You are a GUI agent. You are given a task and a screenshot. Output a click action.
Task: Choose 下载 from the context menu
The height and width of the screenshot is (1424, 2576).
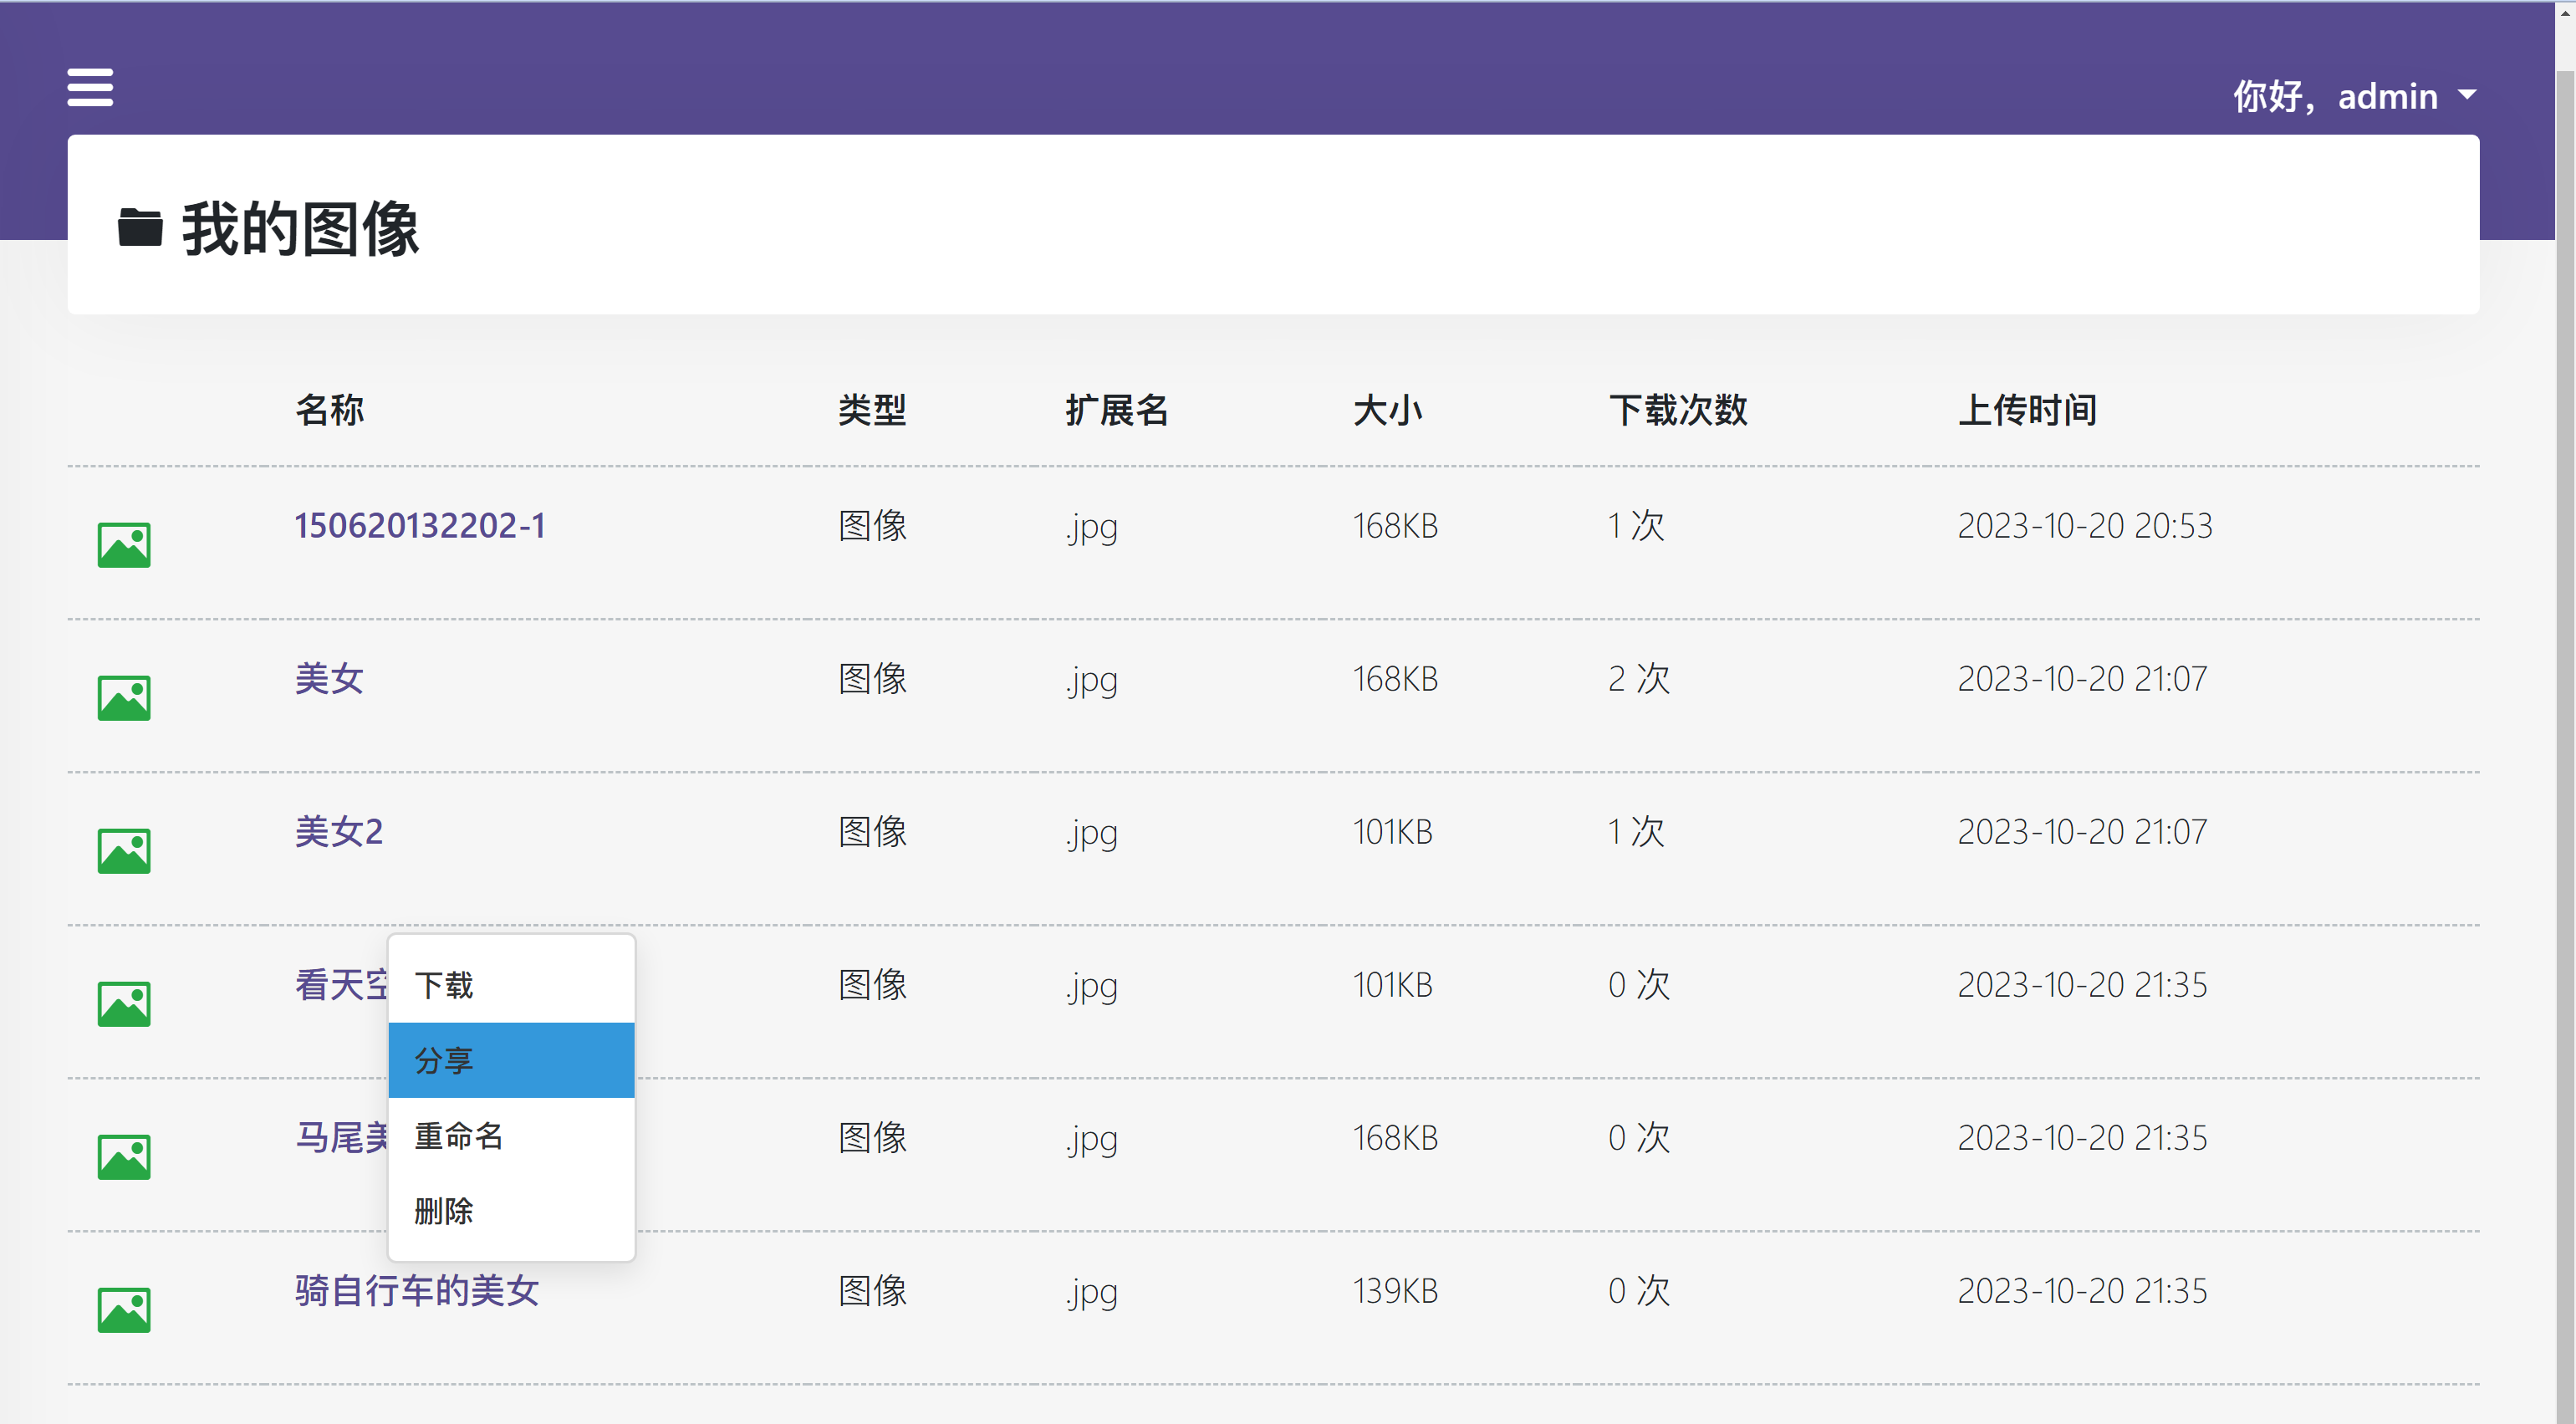[511, 985]
